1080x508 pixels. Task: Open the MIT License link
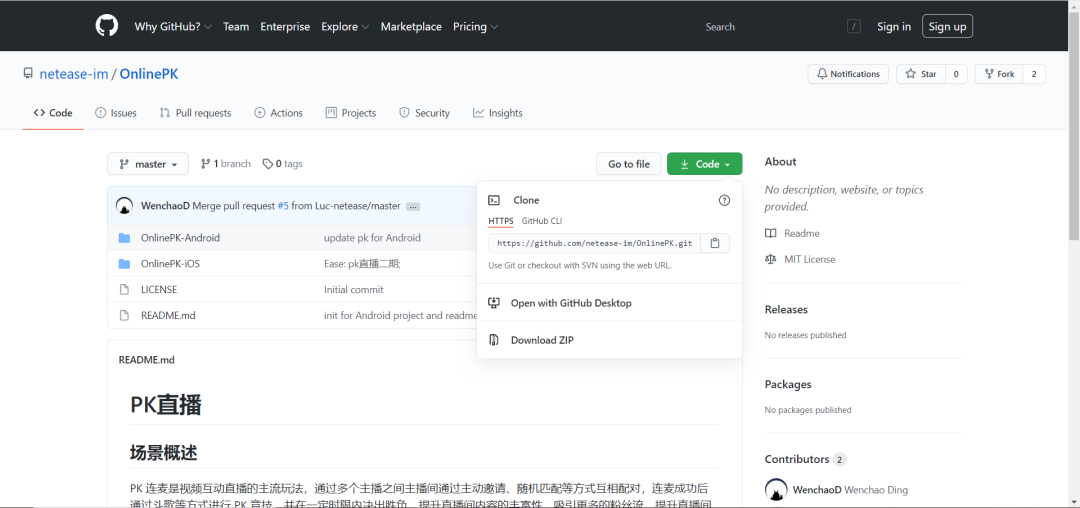point(810,260)
